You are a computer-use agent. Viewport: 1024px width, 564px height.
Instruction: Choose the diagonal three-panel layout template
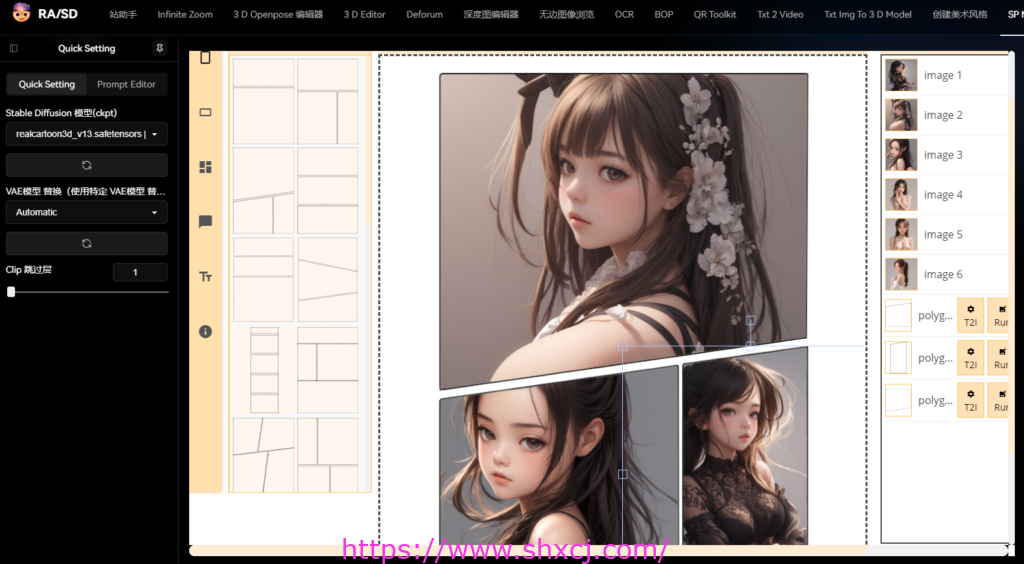point(328,279)
